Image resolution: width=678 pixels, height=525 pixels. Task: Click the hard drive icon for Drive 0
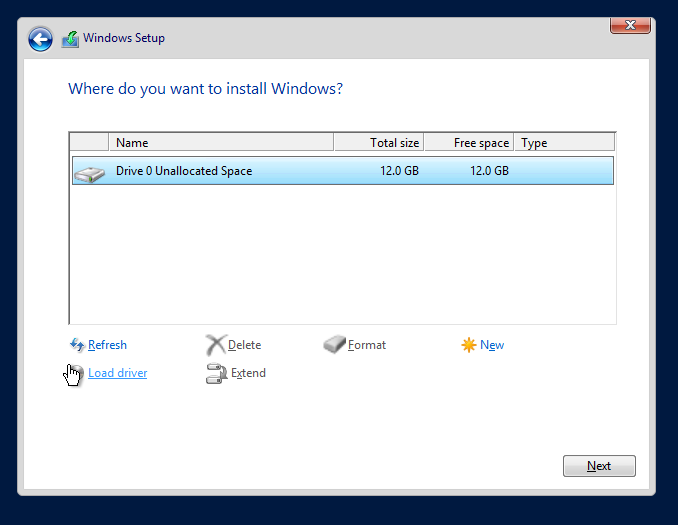[89, 172]
